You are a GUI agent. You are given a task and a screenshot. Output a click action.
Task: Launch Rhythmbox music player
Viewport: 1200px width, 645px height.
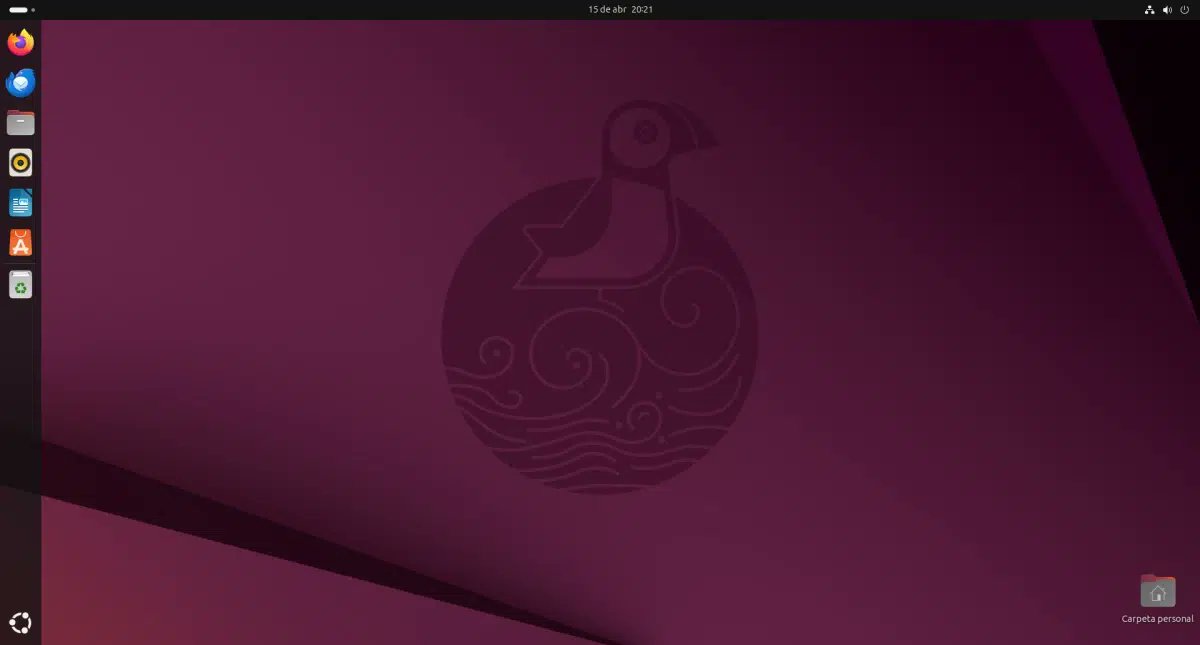pyautogui.click(x=21, y=163)
